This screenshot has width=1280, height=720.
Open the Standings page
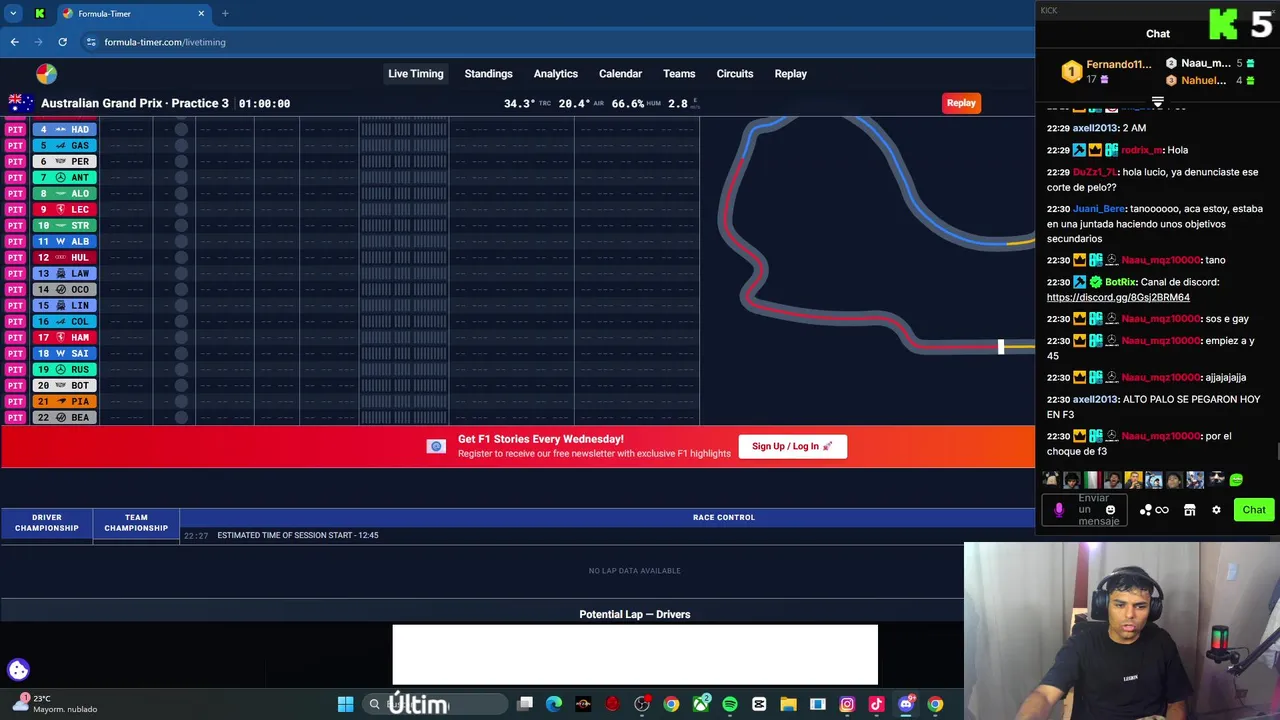[488, 74]
